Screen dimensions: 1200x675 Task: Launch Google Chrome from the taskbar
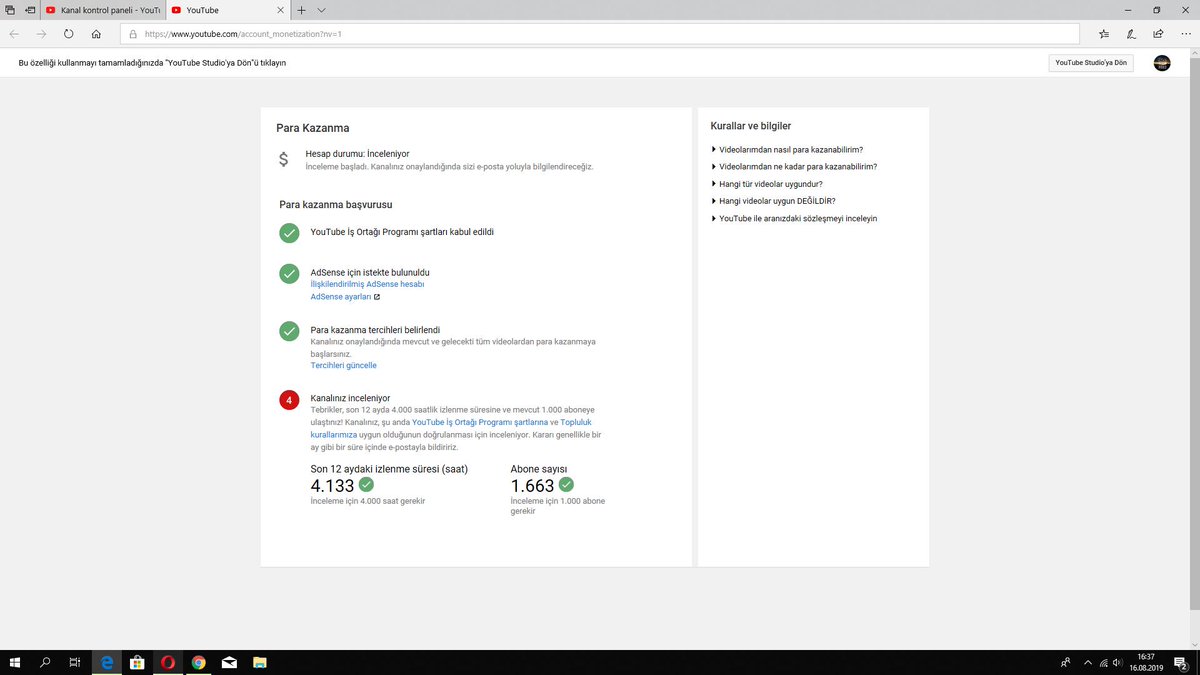[x=199, y=662]
